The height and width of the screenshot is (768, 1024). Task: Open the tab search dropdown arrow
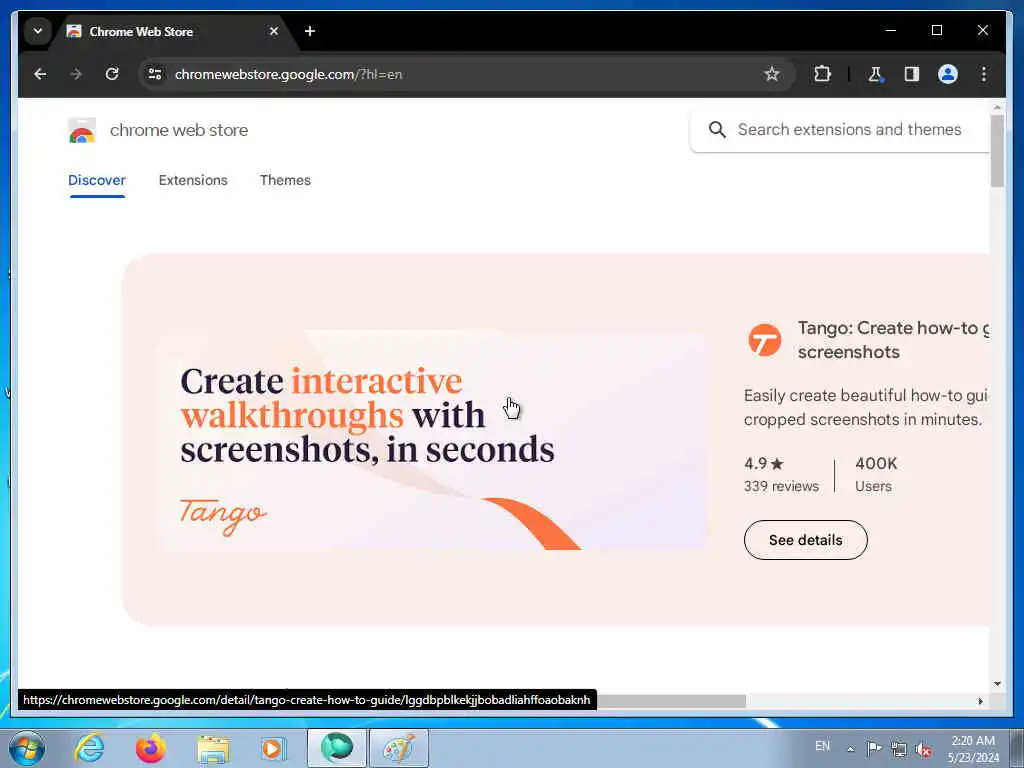[38, 31]
